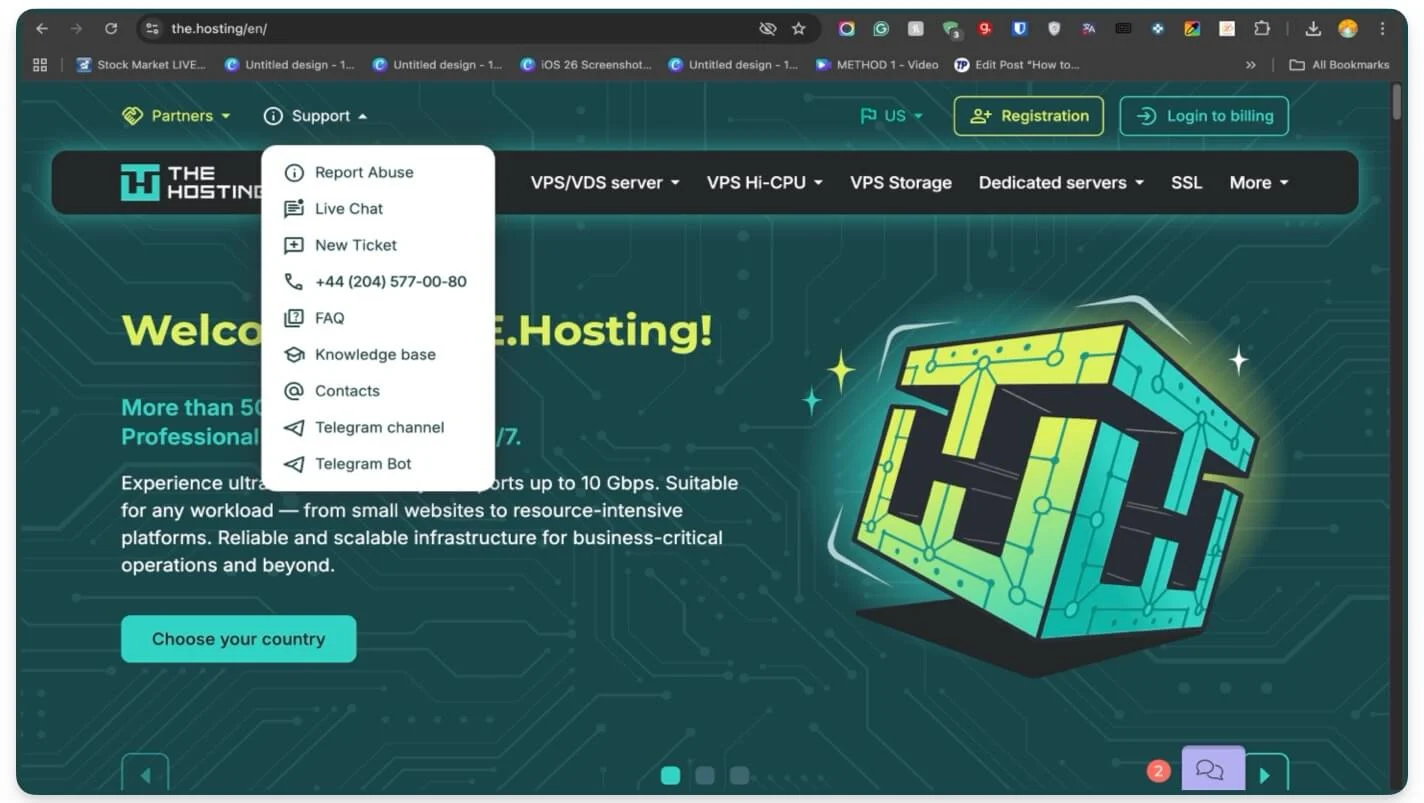Click the Registration button
This screenshot has height=803, width=1424.
(x=1029, y=116)
